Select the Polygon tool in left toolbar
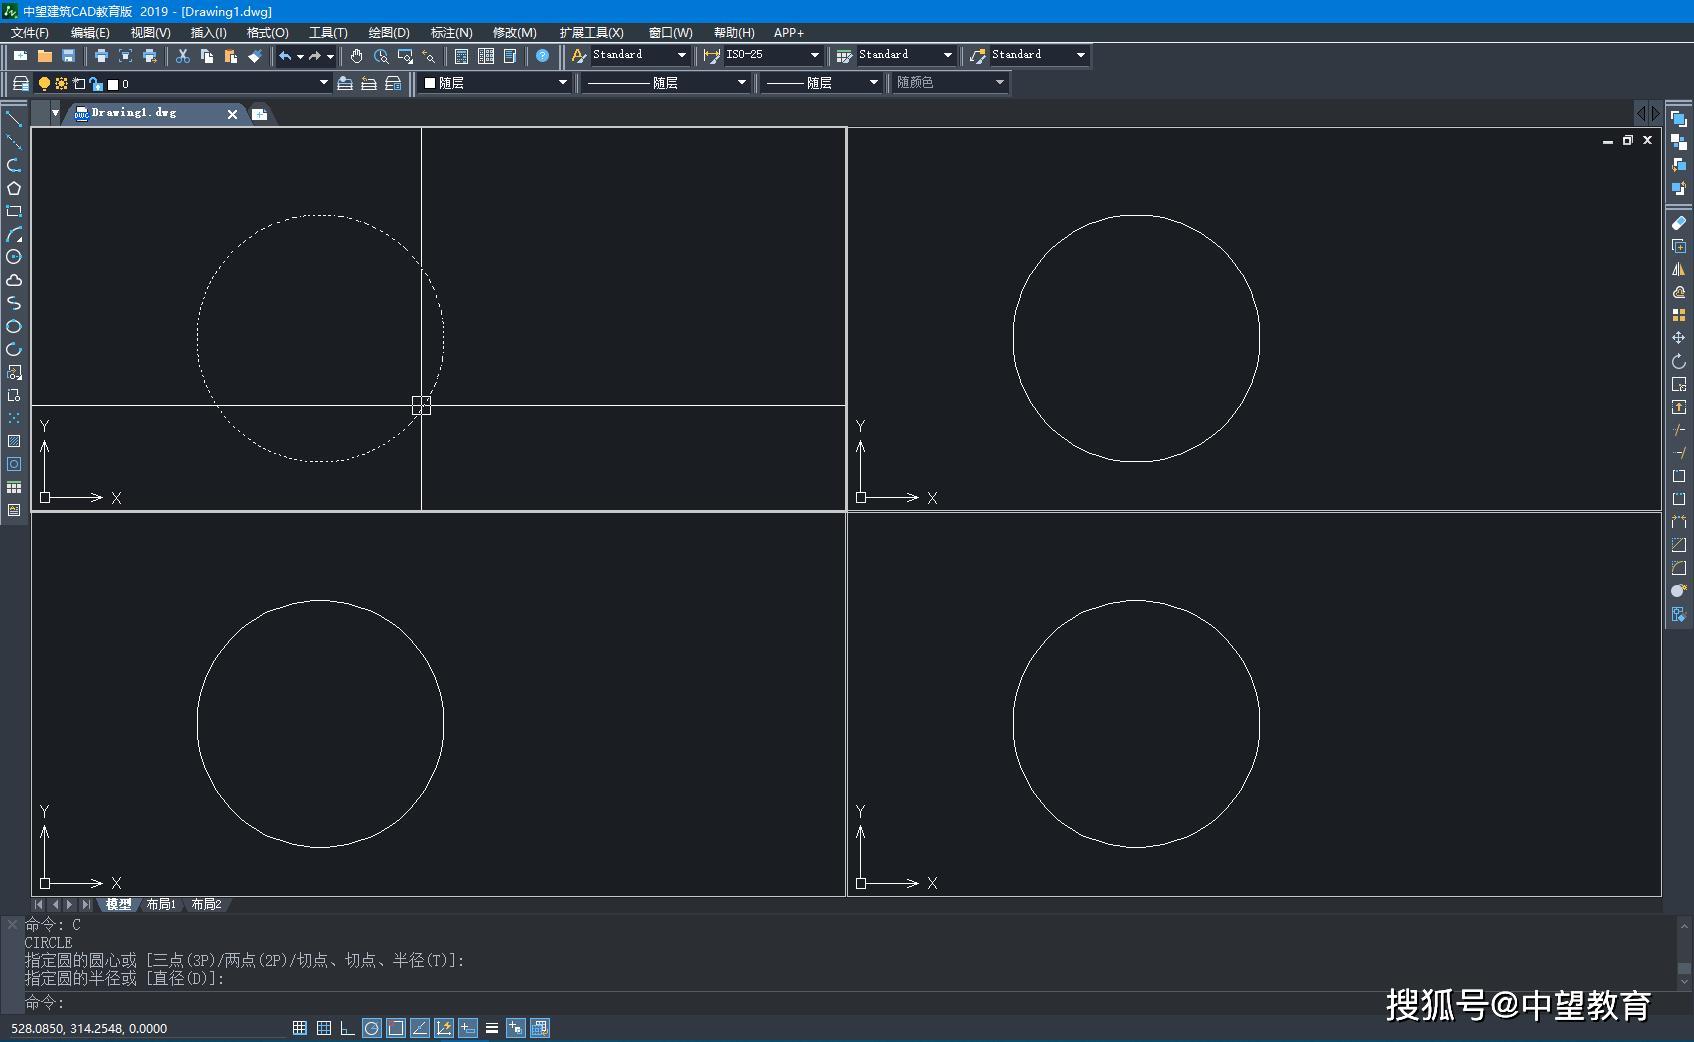1694x1042 pixels. (14, 188)
